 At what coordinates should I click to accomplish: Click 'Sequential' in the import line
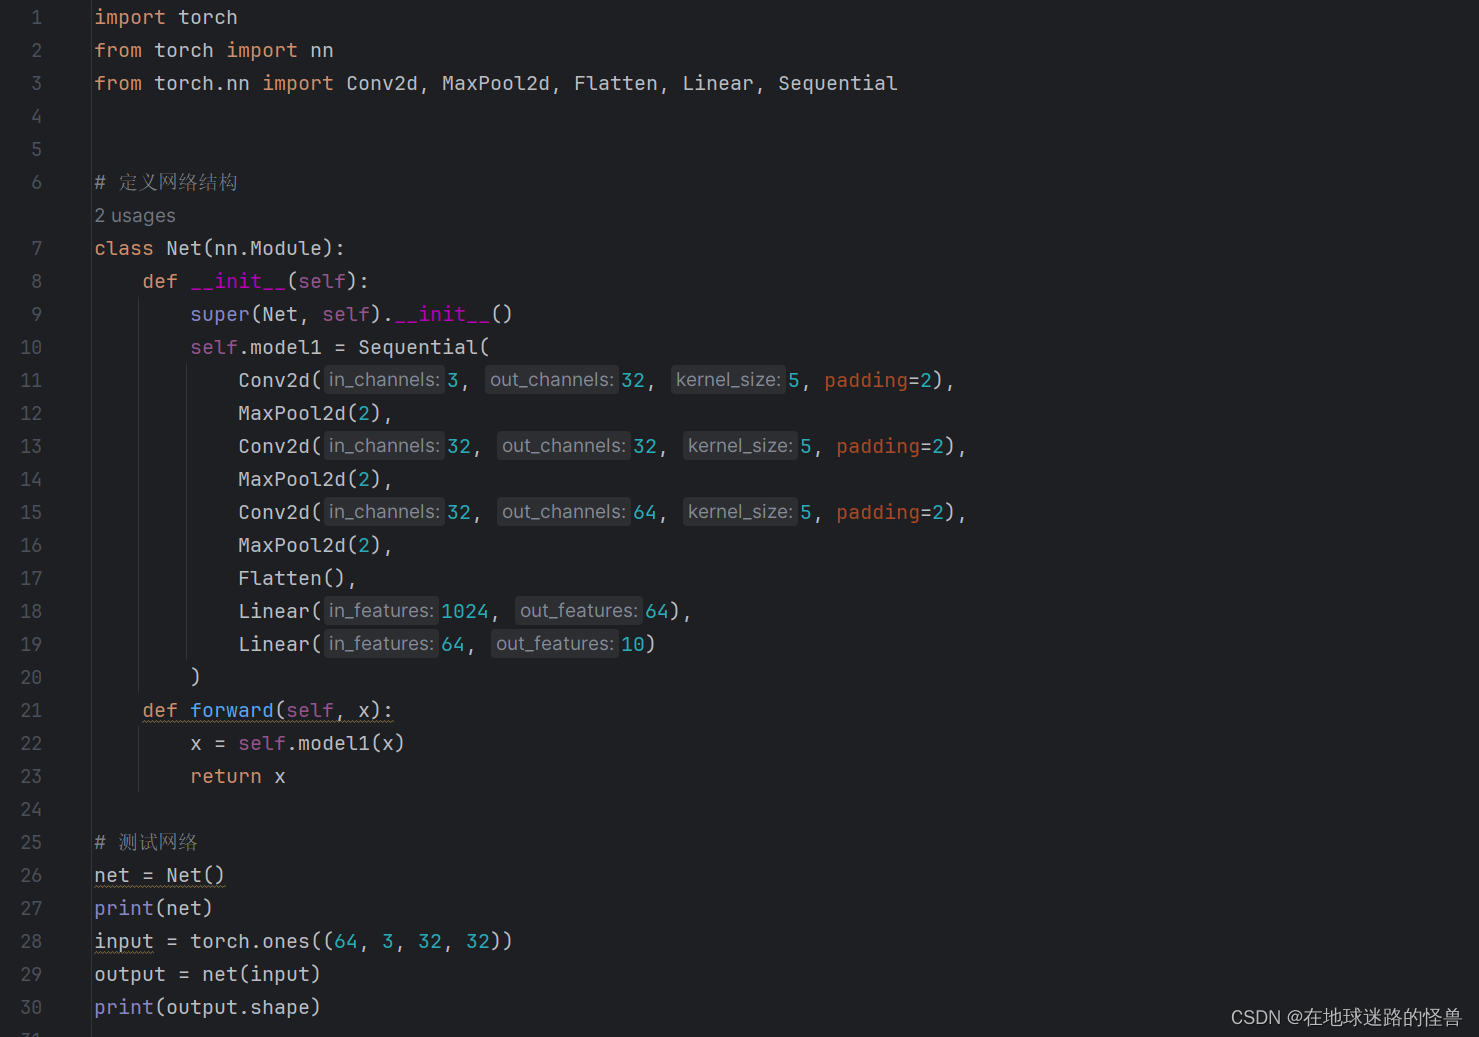[838, 84]
